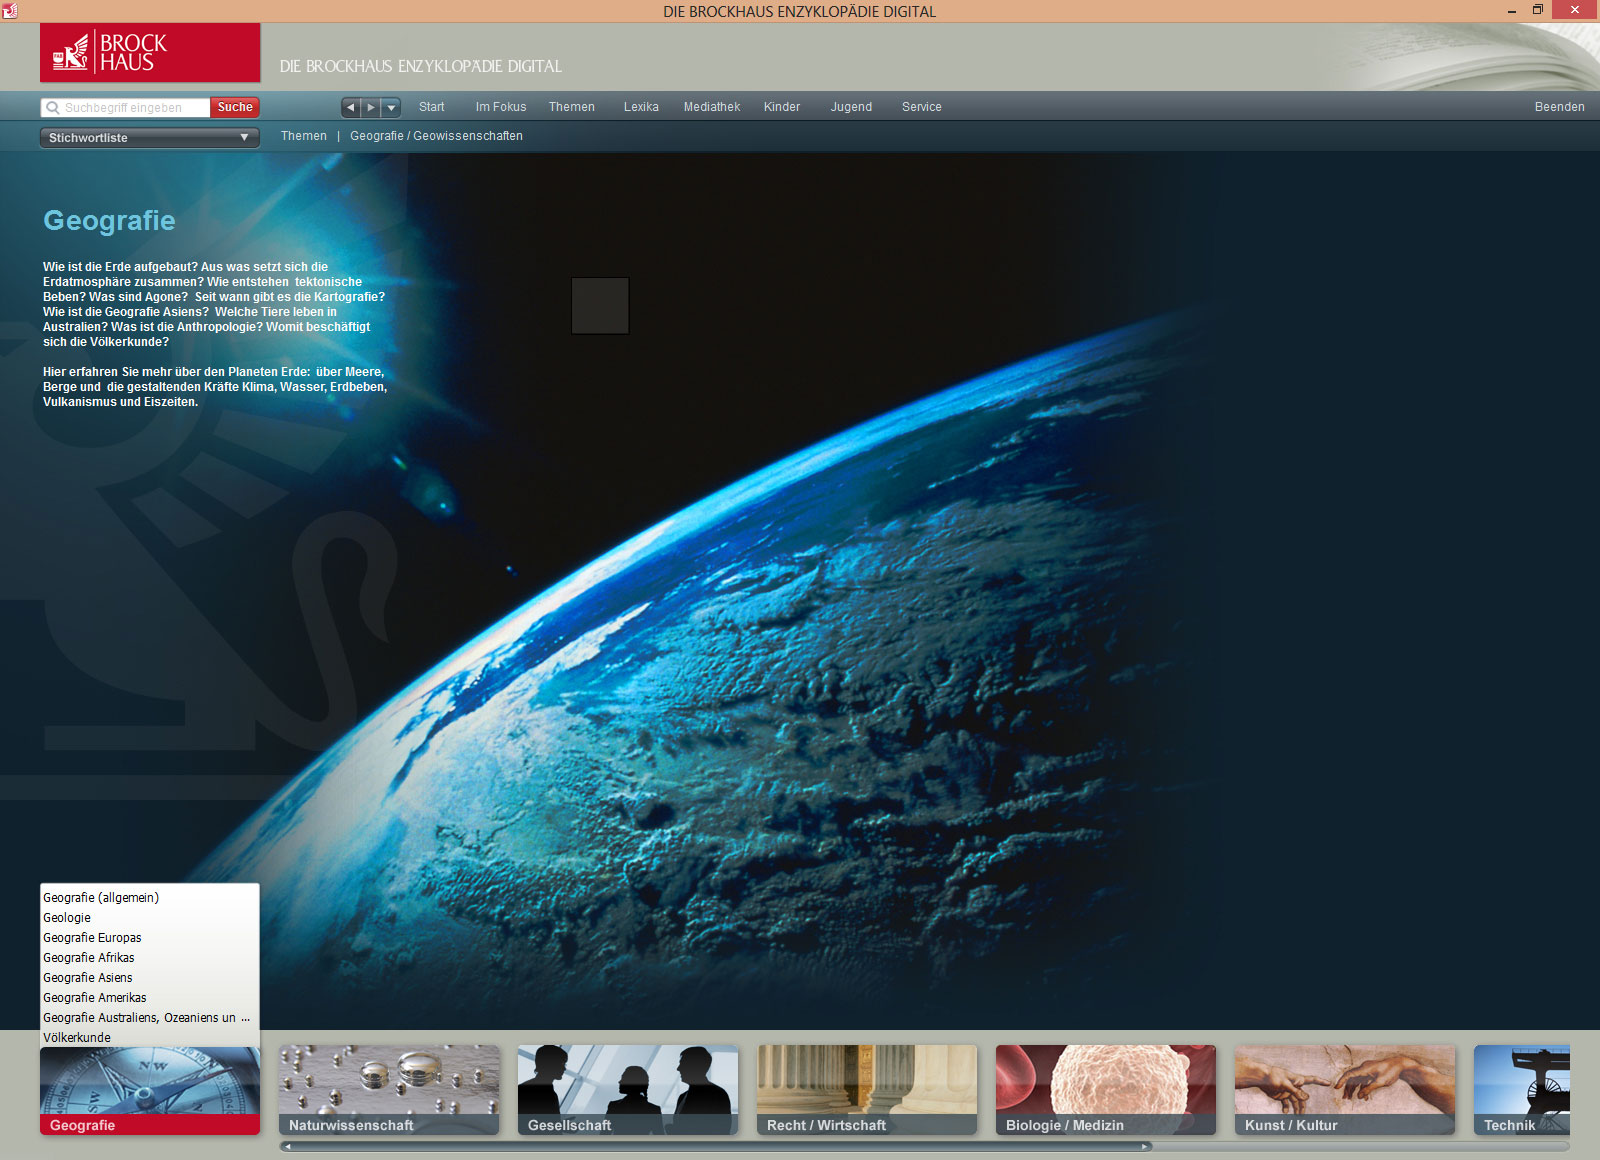
Task: Minimize the Brockhaus window
Action: click(1511, 11)
